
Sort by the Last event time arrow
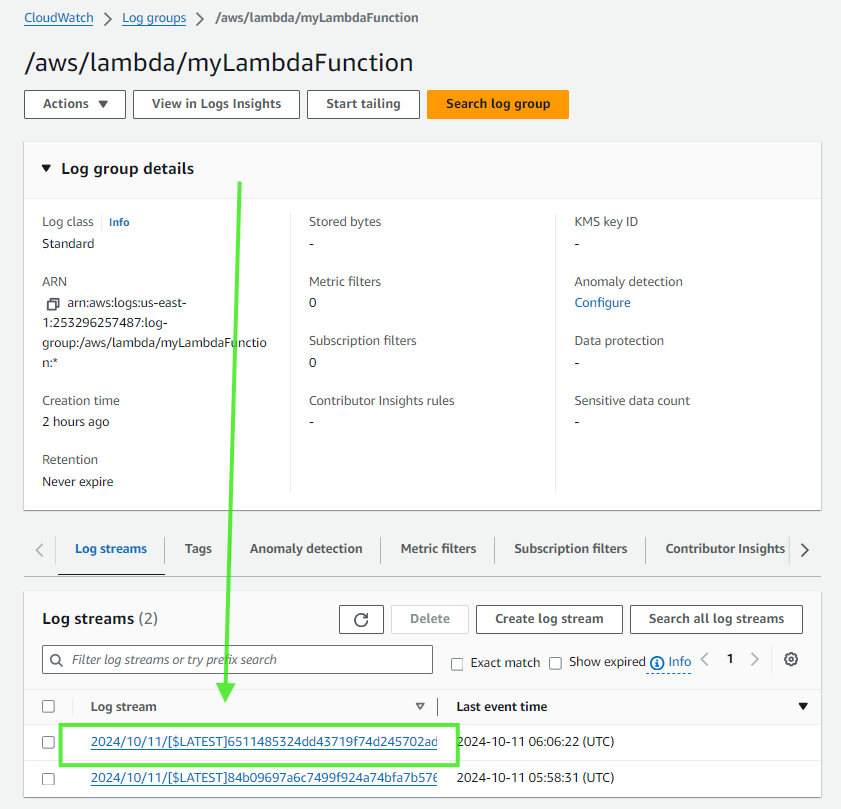802,707
